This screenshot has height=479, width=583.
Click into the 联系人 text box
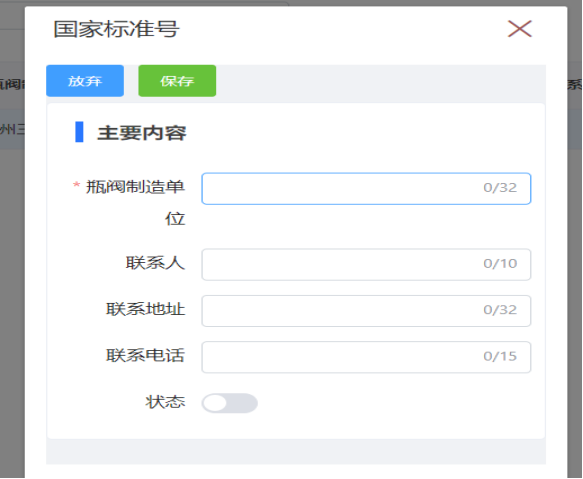366,264
